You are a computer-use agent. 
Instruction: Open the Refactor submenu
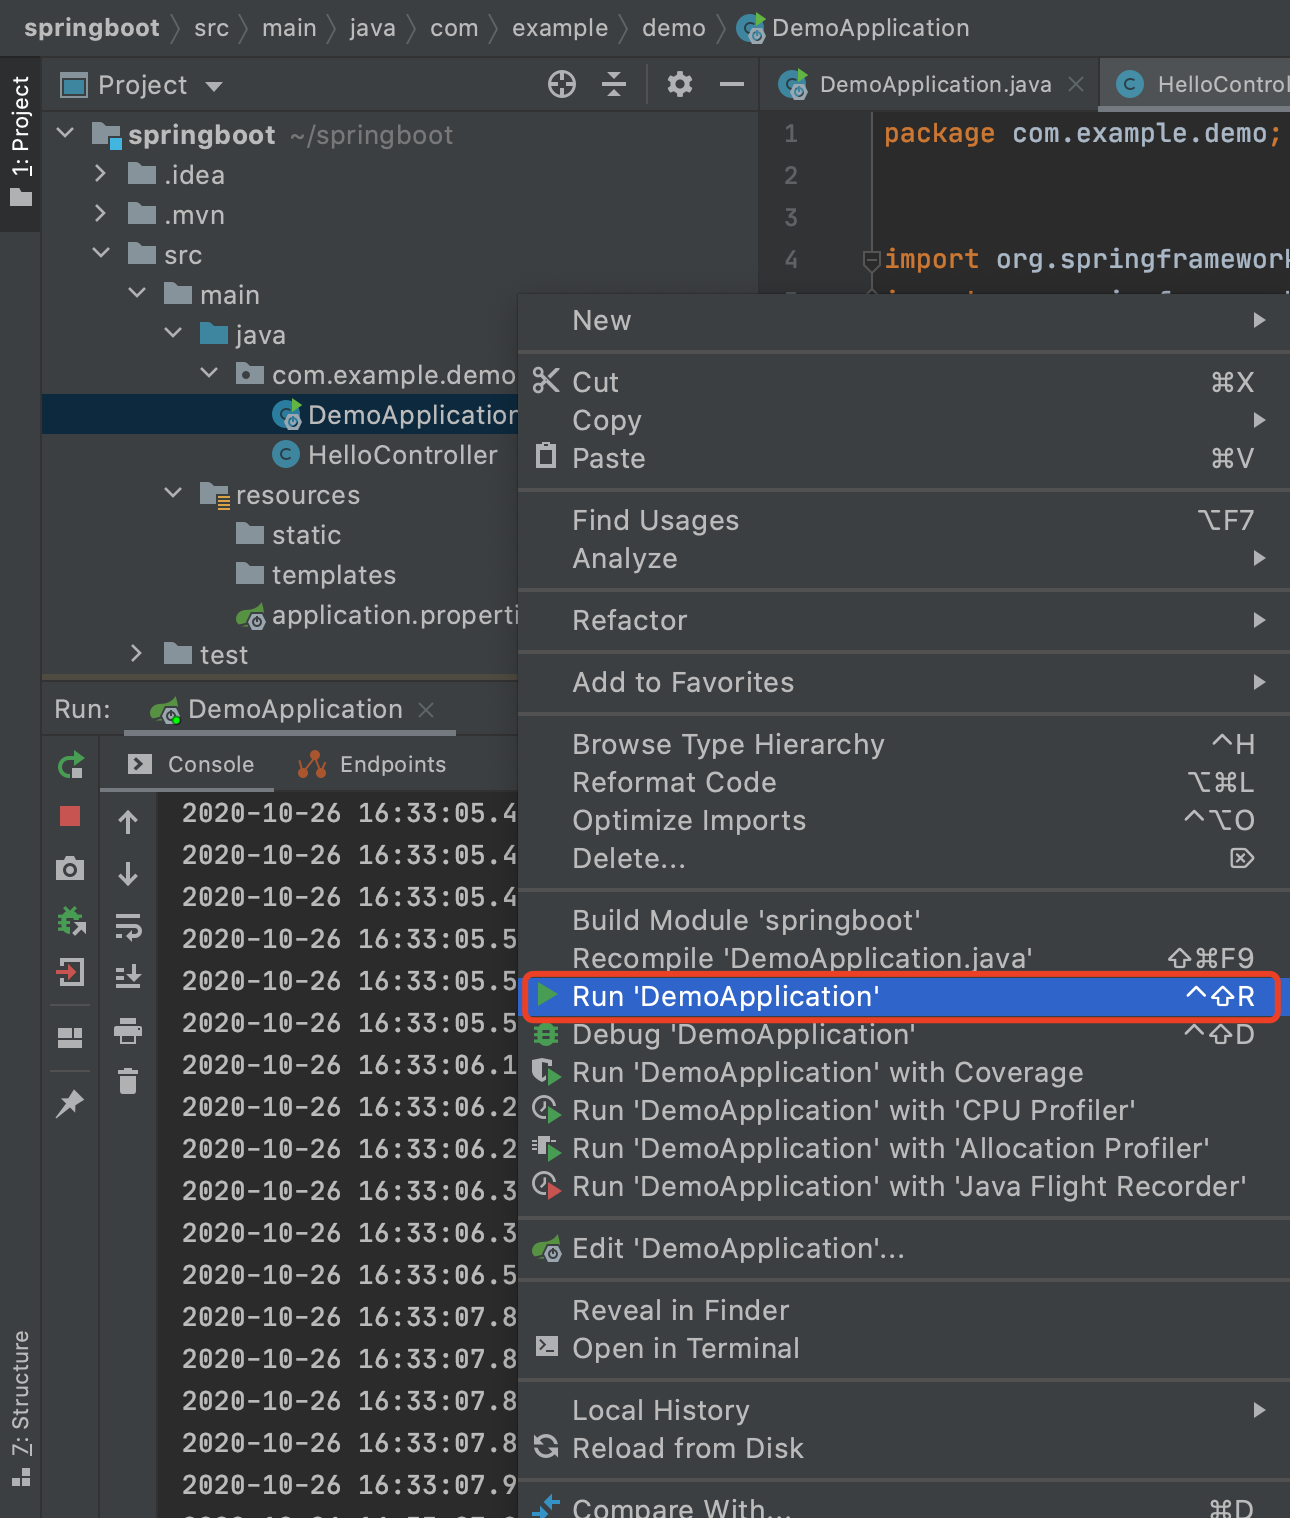[x=902, y=621]
